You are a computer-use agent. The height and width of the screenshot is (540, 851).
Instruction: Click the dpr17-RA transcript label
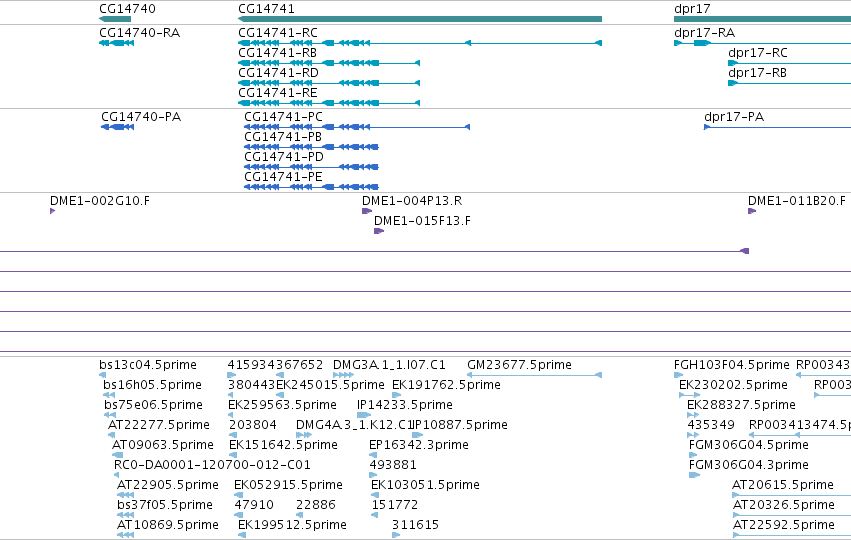click(x=704, y=33)
